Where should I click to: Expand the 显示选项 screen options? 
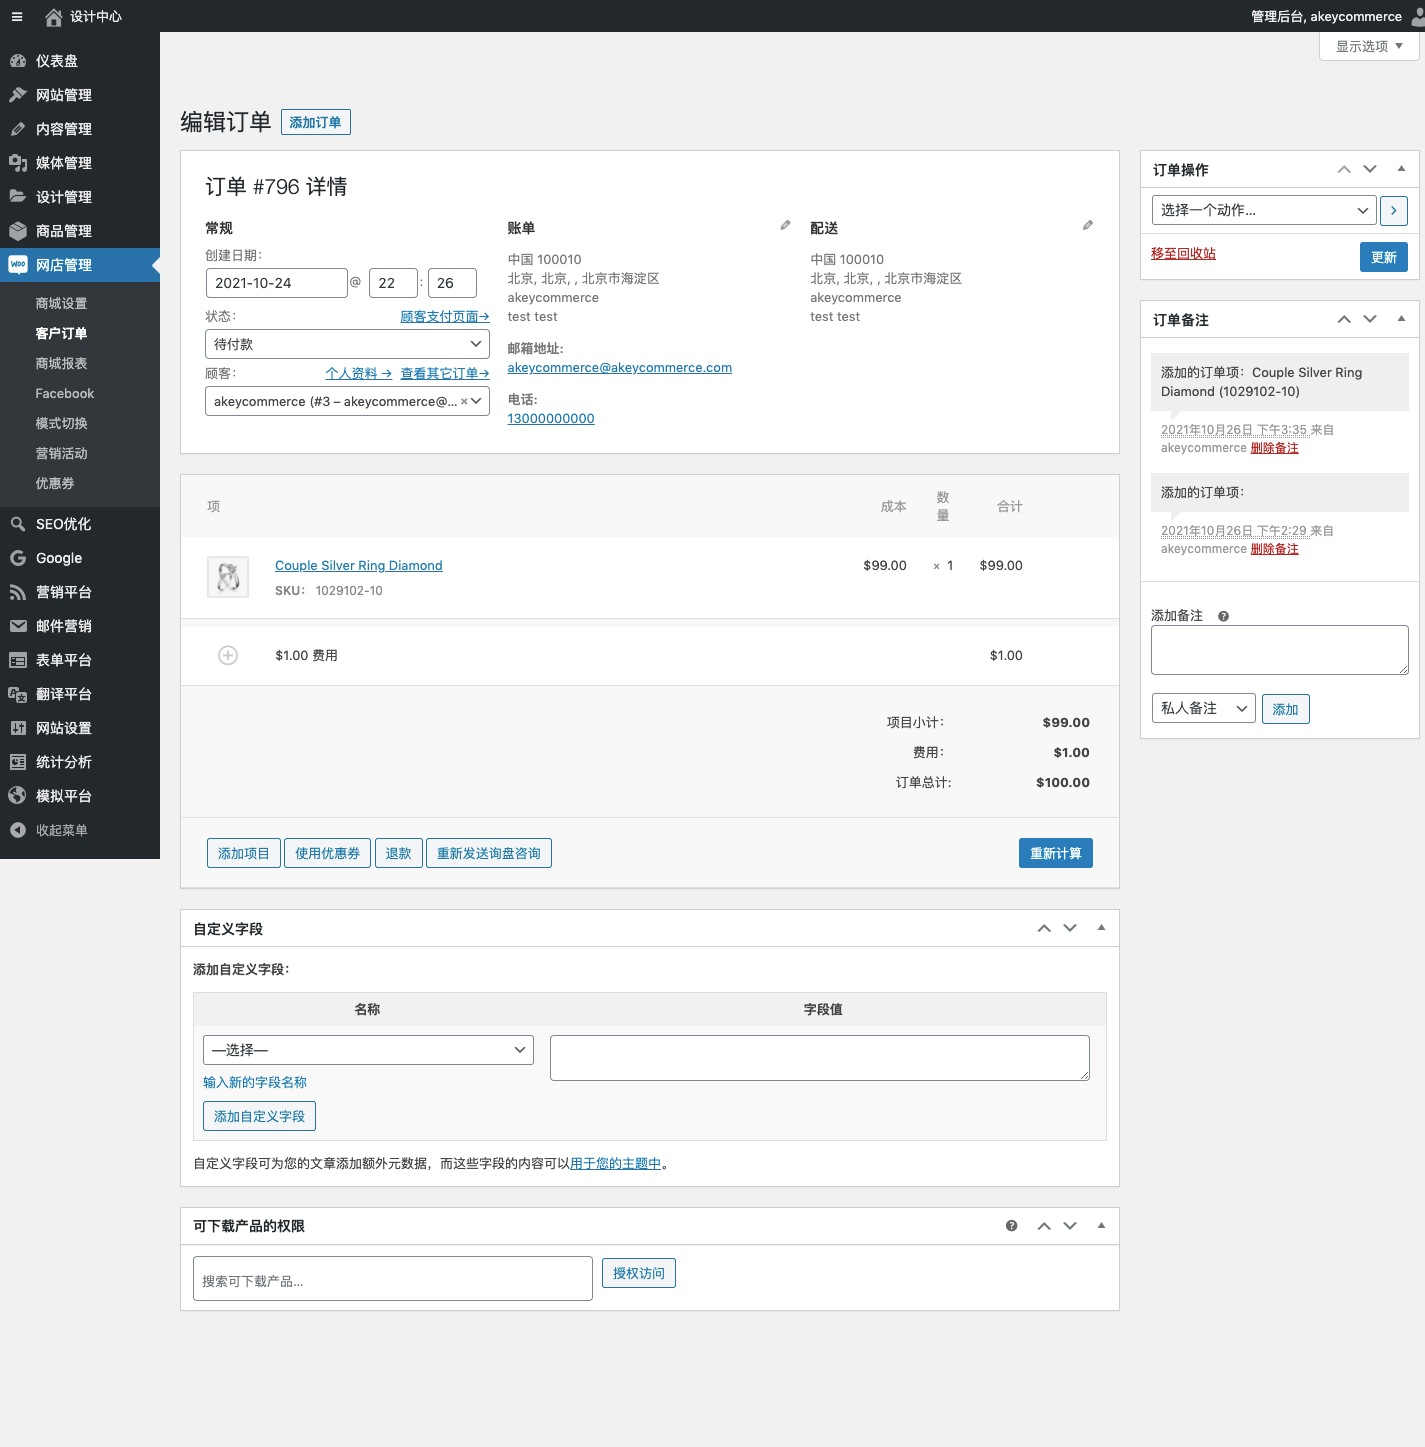1368,46
